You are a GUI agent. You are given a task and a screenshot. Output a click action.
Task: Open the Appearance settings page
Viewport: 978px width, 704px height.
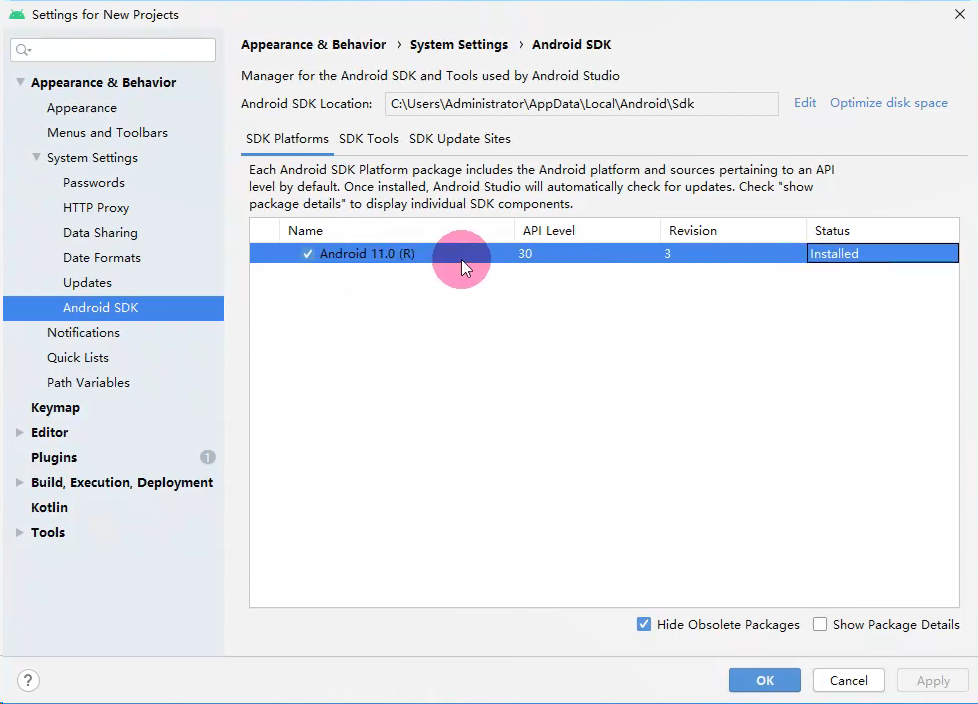(82, 108)
